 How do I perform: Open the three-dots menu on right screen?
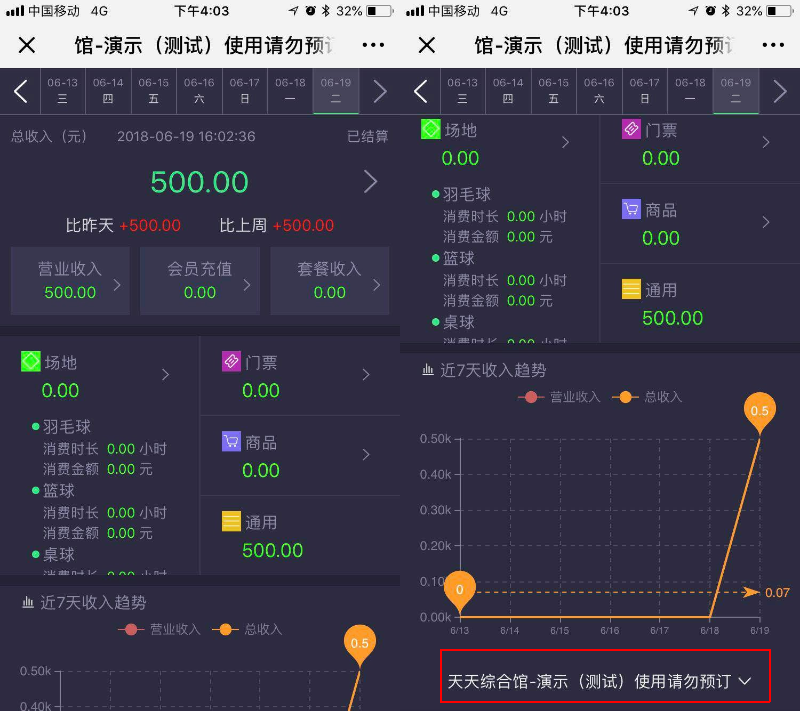773,45
